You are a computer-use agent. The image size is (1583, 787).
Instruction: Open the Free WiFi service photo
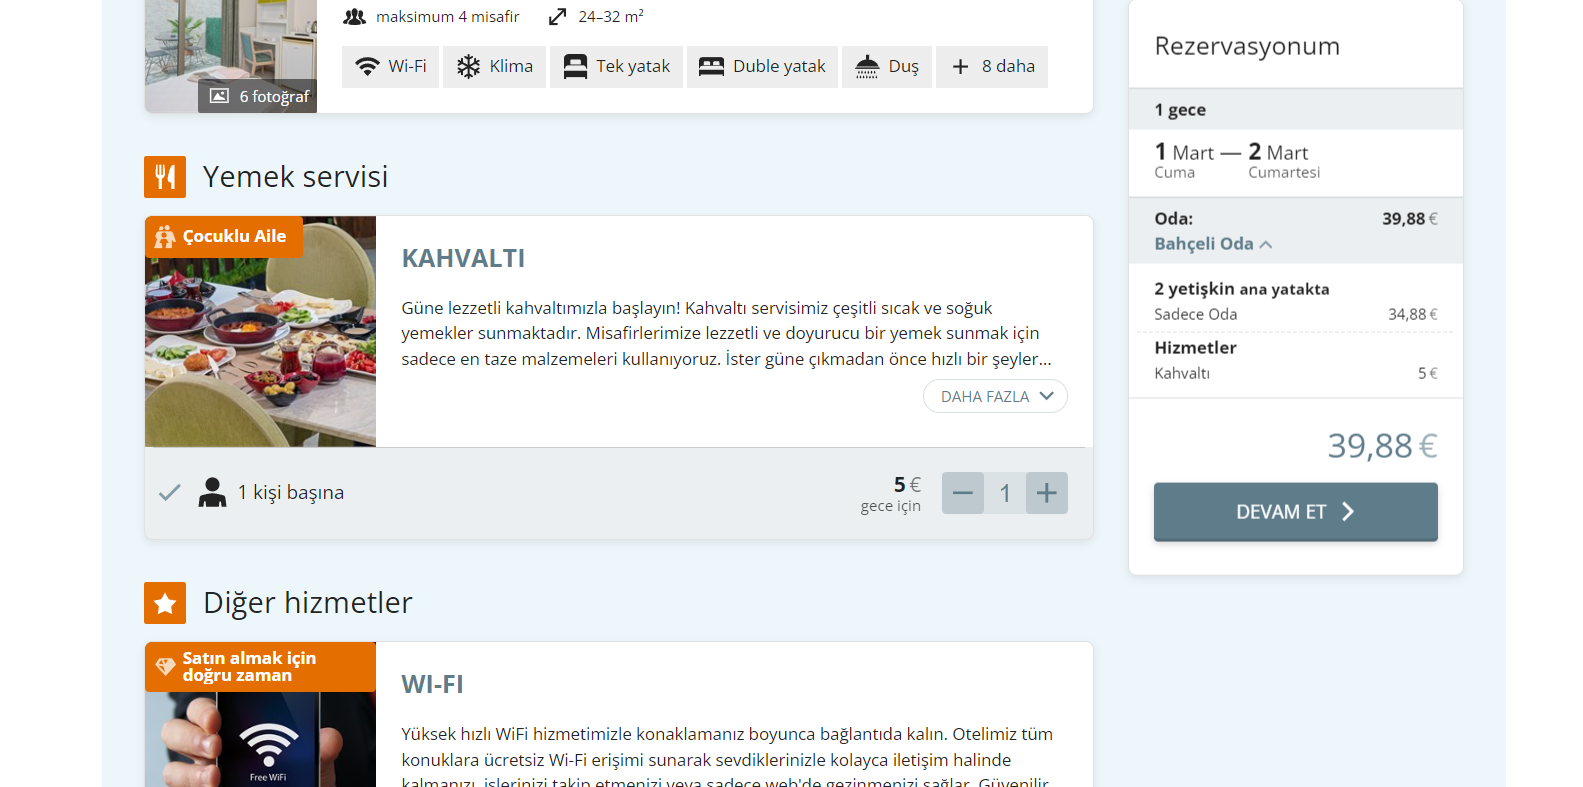(x=260, y=740)
